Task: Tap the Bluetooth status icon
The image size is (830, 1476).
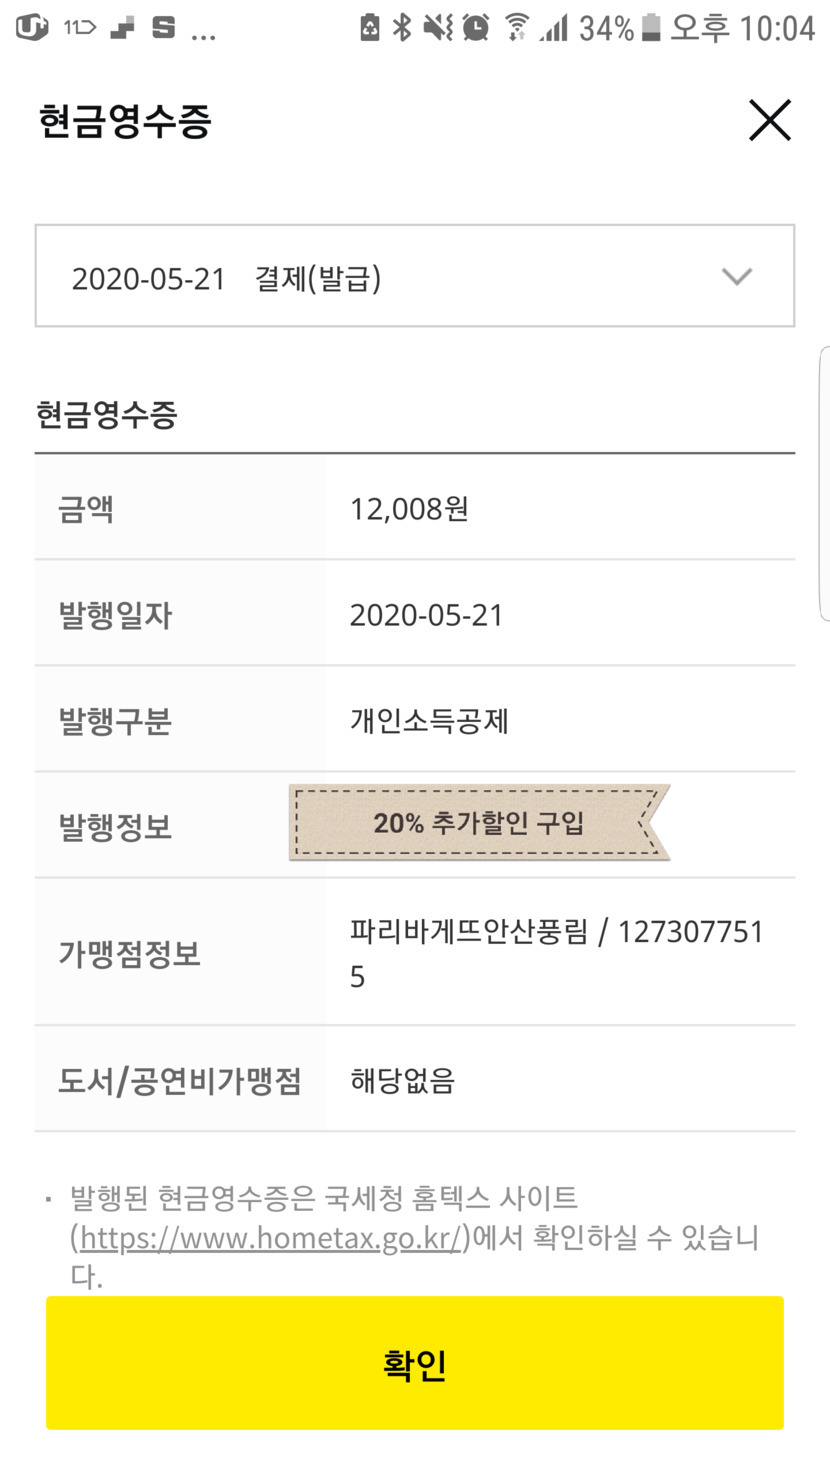Action: point(402,28)
